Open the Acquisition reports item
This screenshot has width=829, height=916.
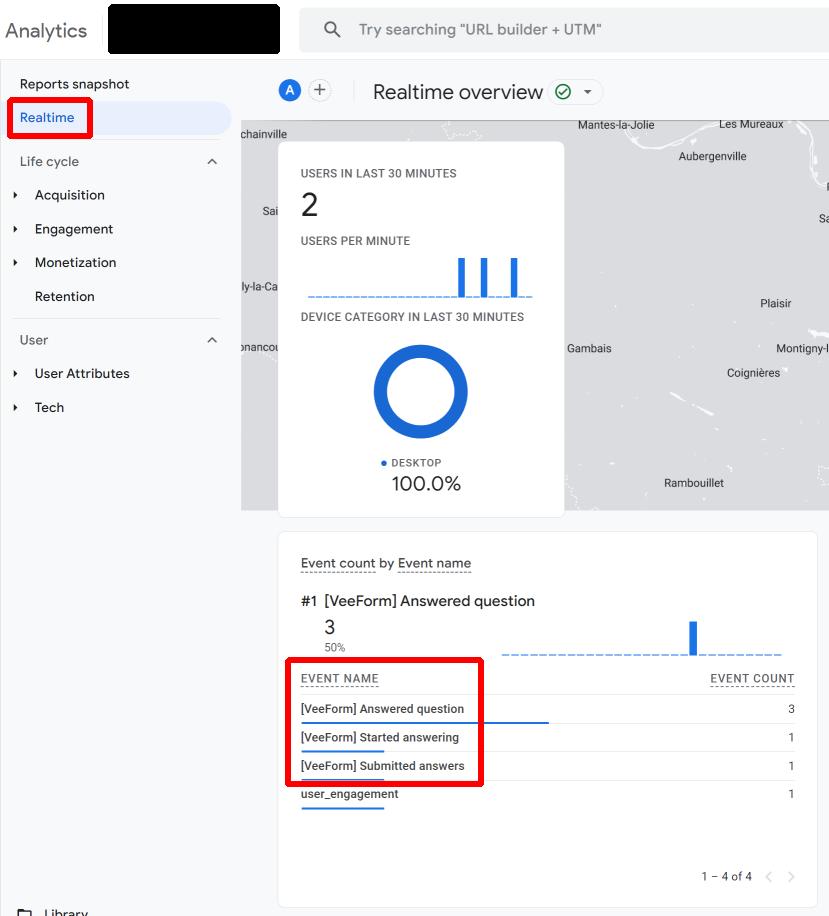point(70,195)
